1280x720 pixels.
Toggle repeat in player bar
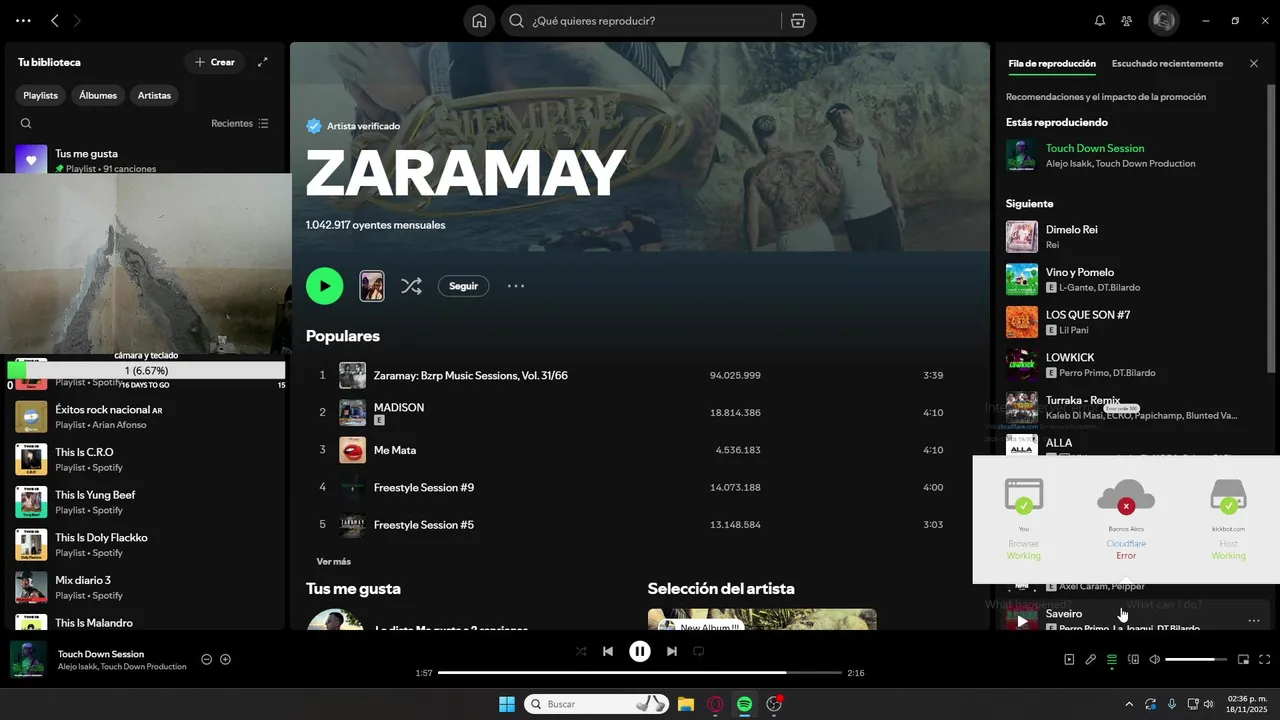[699, 652]
